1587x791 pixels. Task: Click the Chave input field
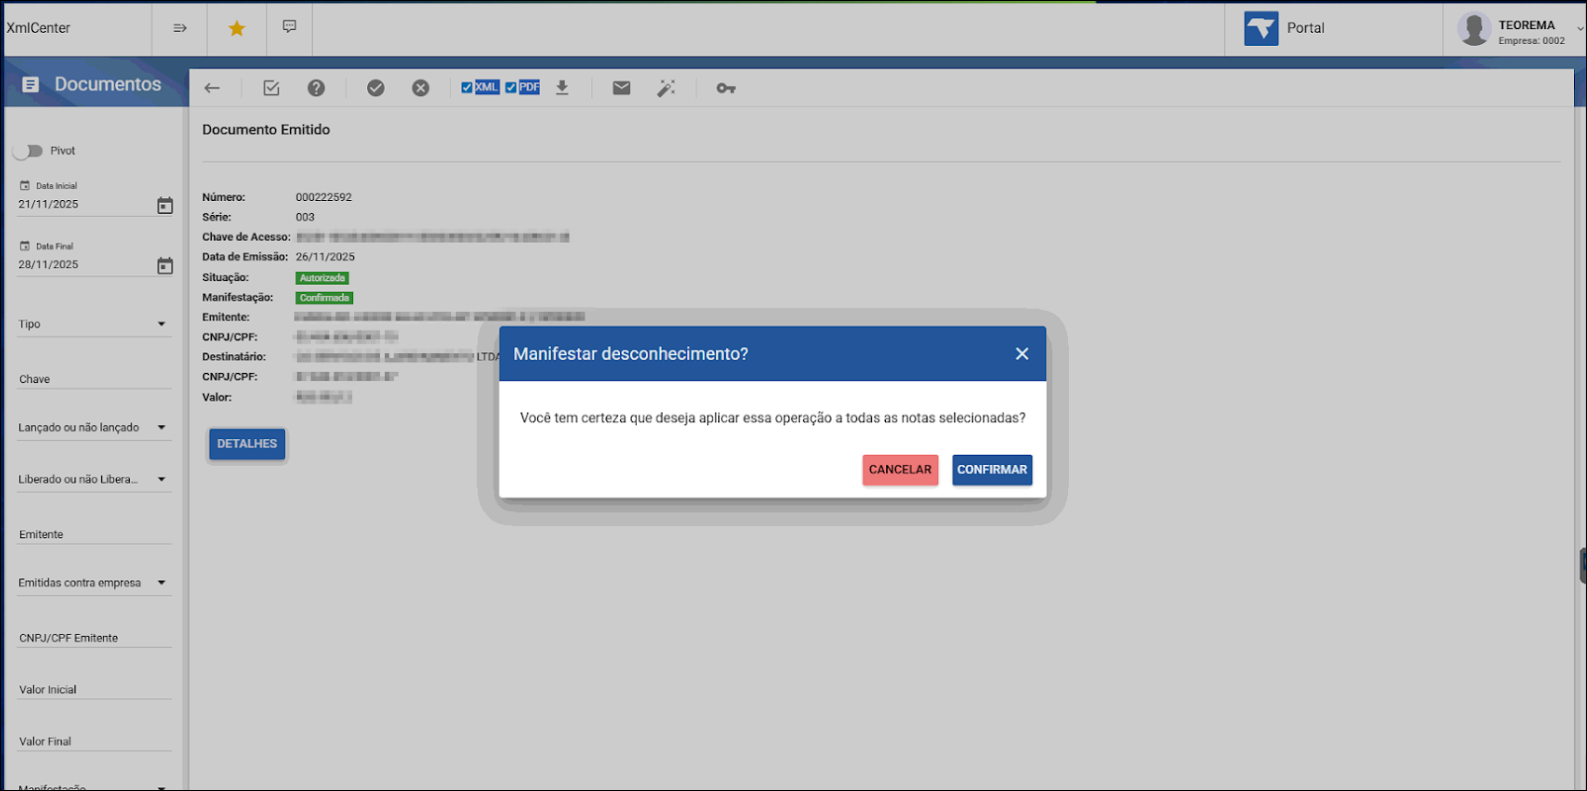[x=93, y=379]
